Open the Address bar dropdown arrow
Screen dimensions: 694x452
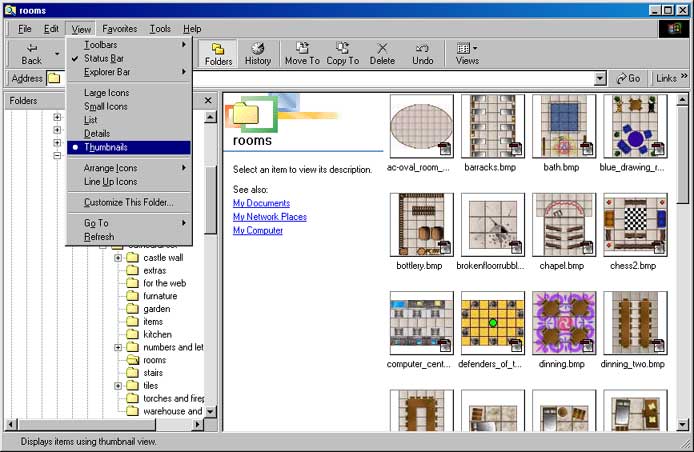(x=600, y=79)
